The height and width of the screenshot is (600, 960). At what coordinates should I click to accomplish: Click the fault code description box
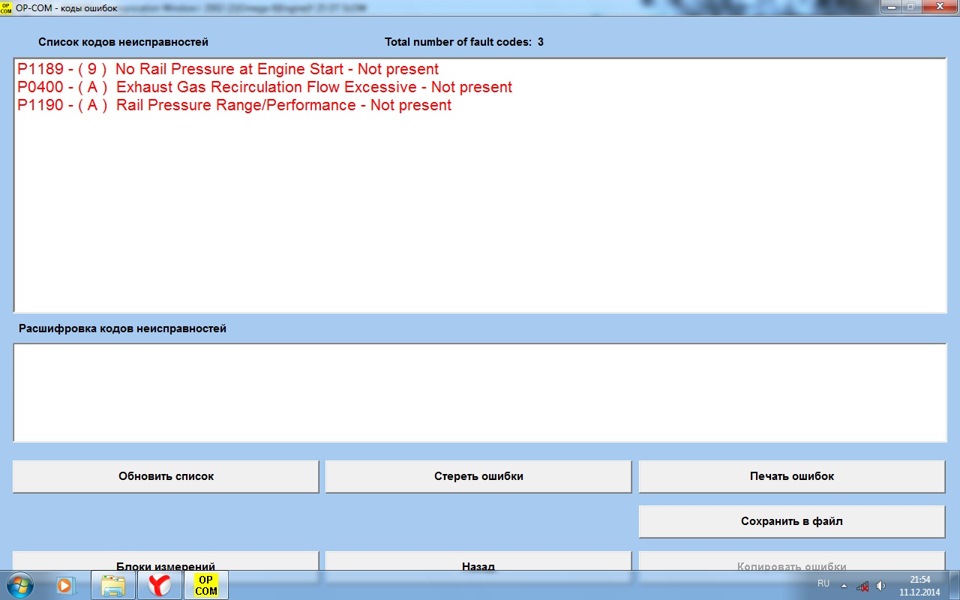[x=480, y=392]
